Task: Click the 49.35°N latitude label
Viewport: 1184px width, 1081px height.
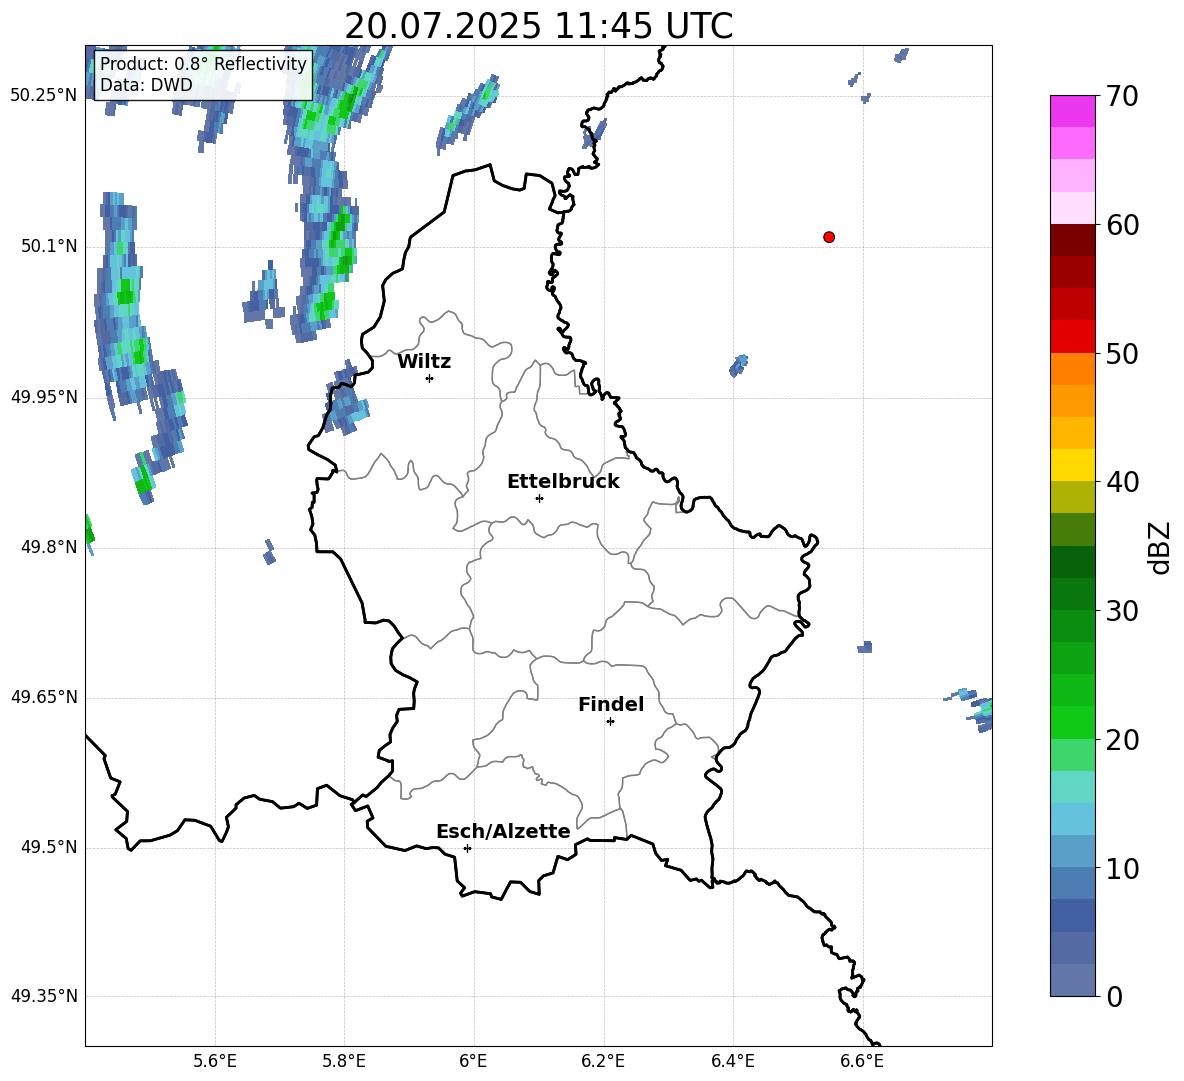Action: (x=44, y=996)
